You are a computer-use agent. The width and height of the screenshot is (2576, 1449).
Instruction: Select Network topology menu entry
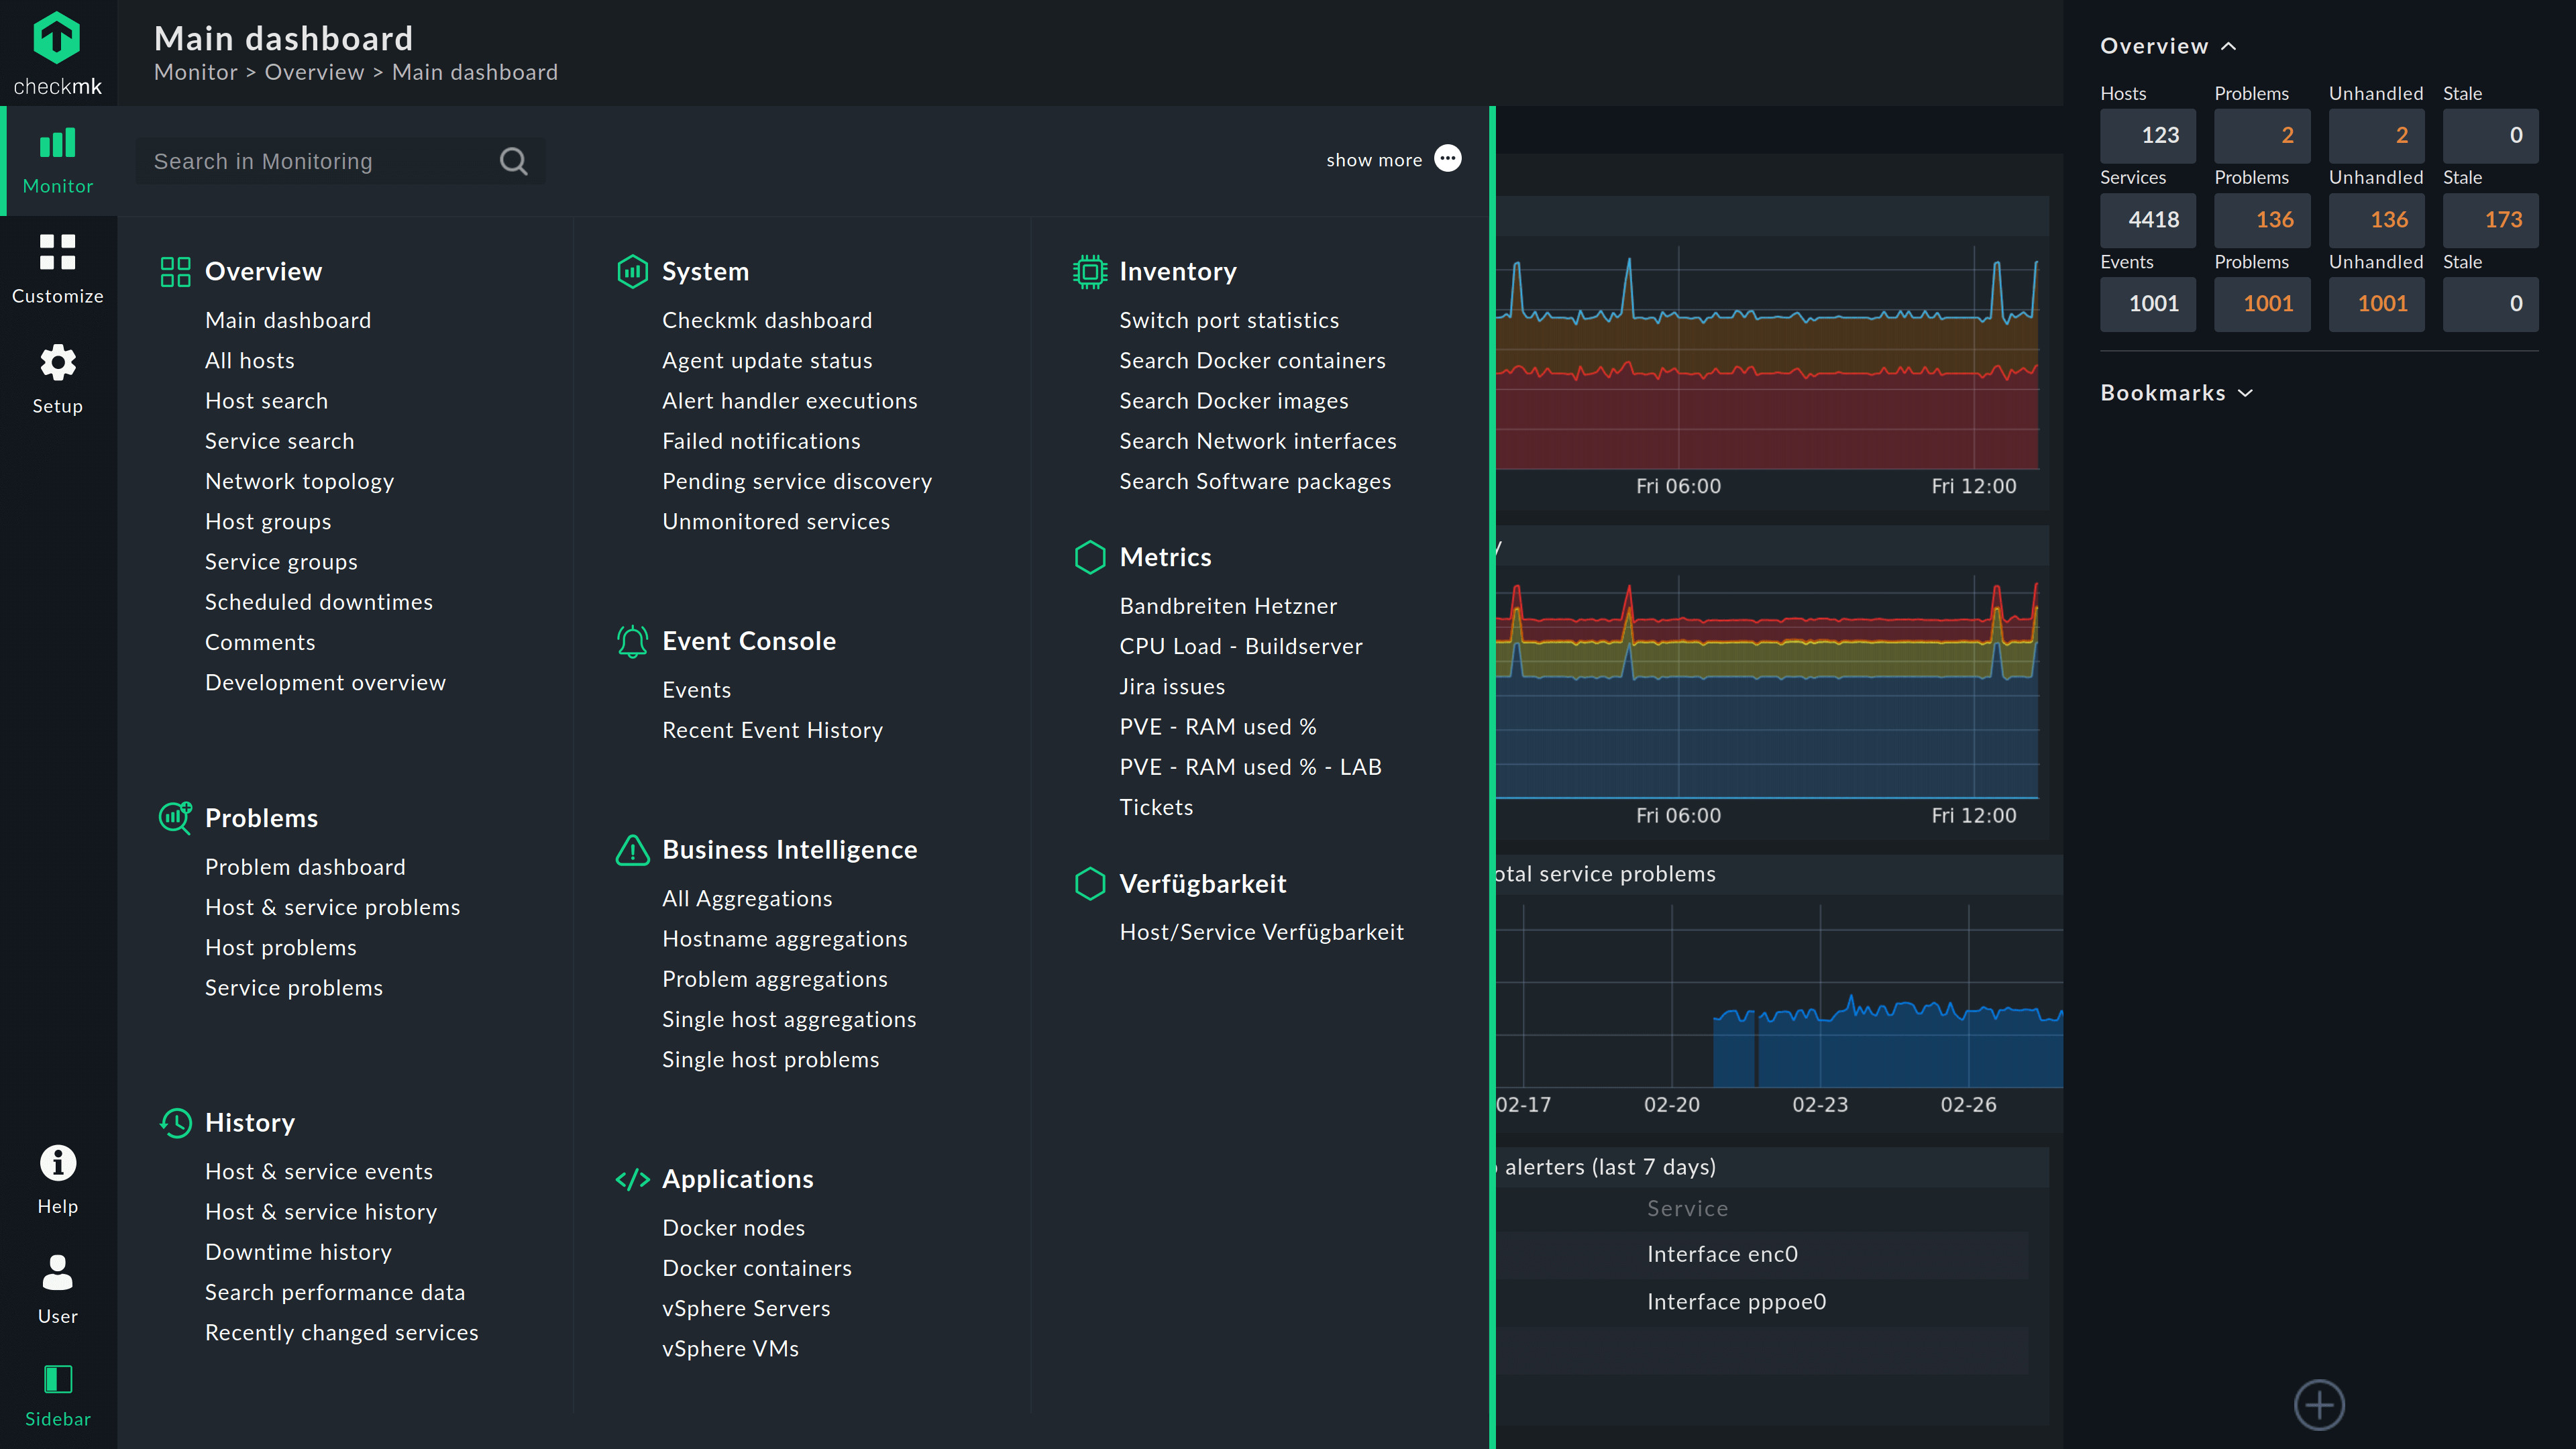click(x=299, y=481)
